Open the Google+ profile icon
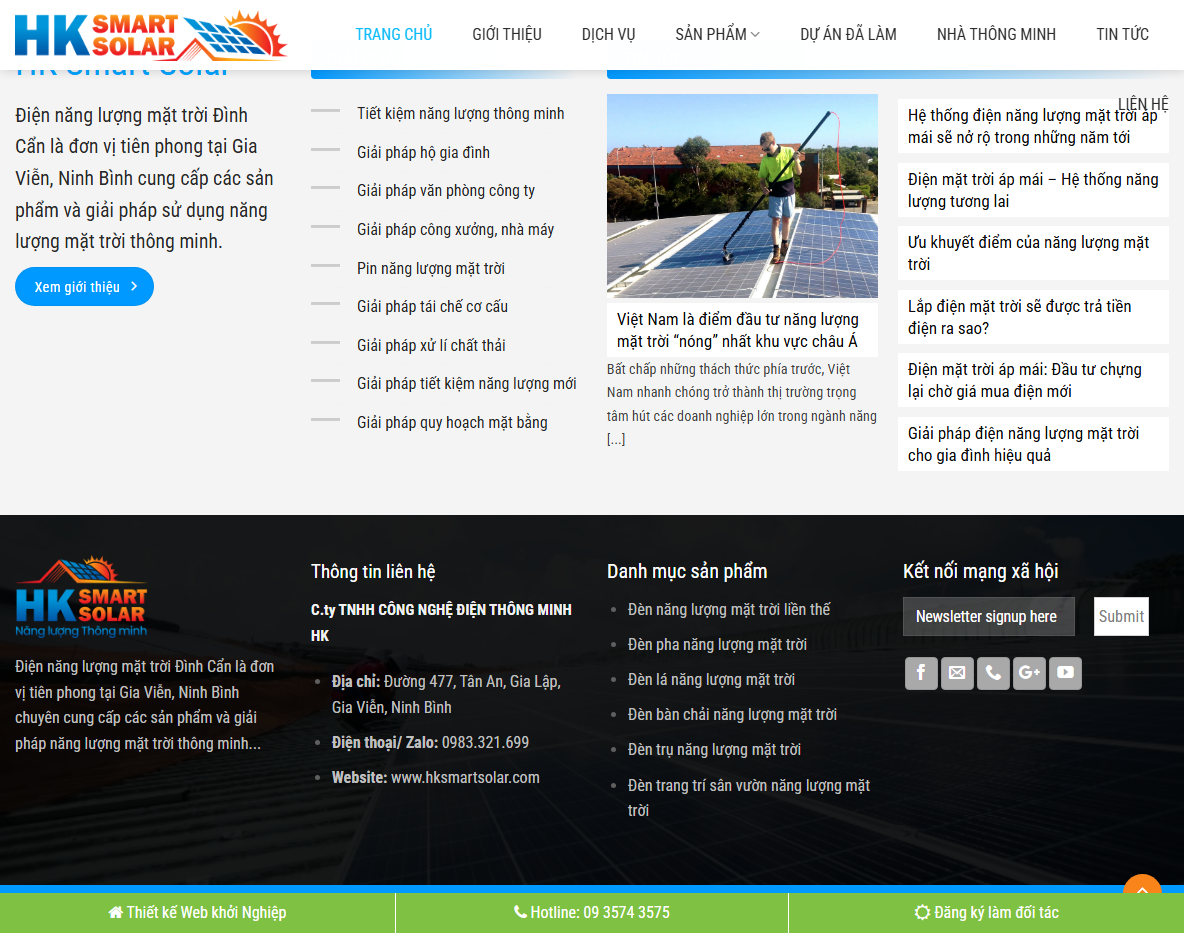Image resolution: width=1184 pixels, height=933 pixels. [x=1029, y=673]
